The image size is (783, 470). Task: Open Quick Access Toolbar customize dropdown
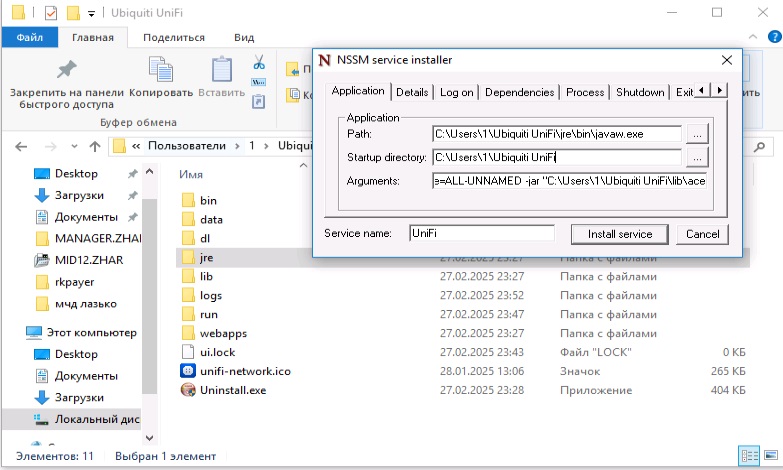pyautogui.click(x=91, y=13)
